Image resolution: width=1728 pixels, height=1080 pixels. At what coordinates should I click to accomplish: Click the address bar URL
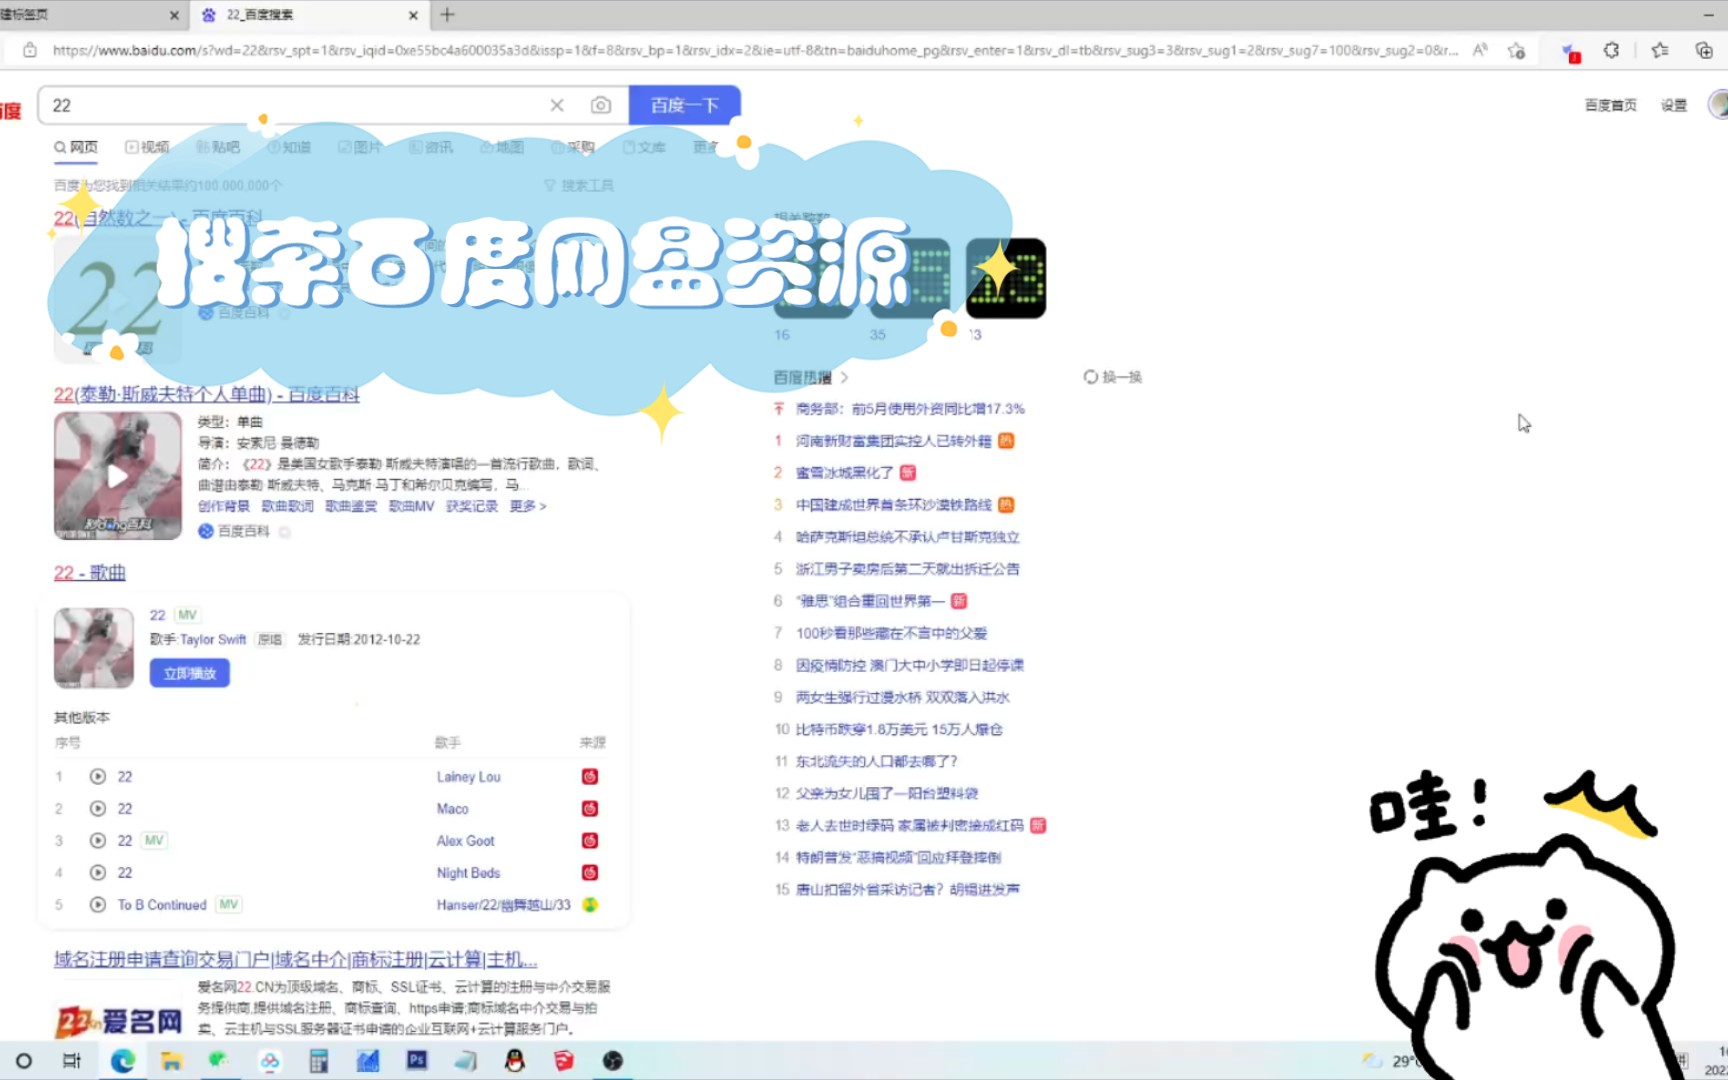[755, 50]
